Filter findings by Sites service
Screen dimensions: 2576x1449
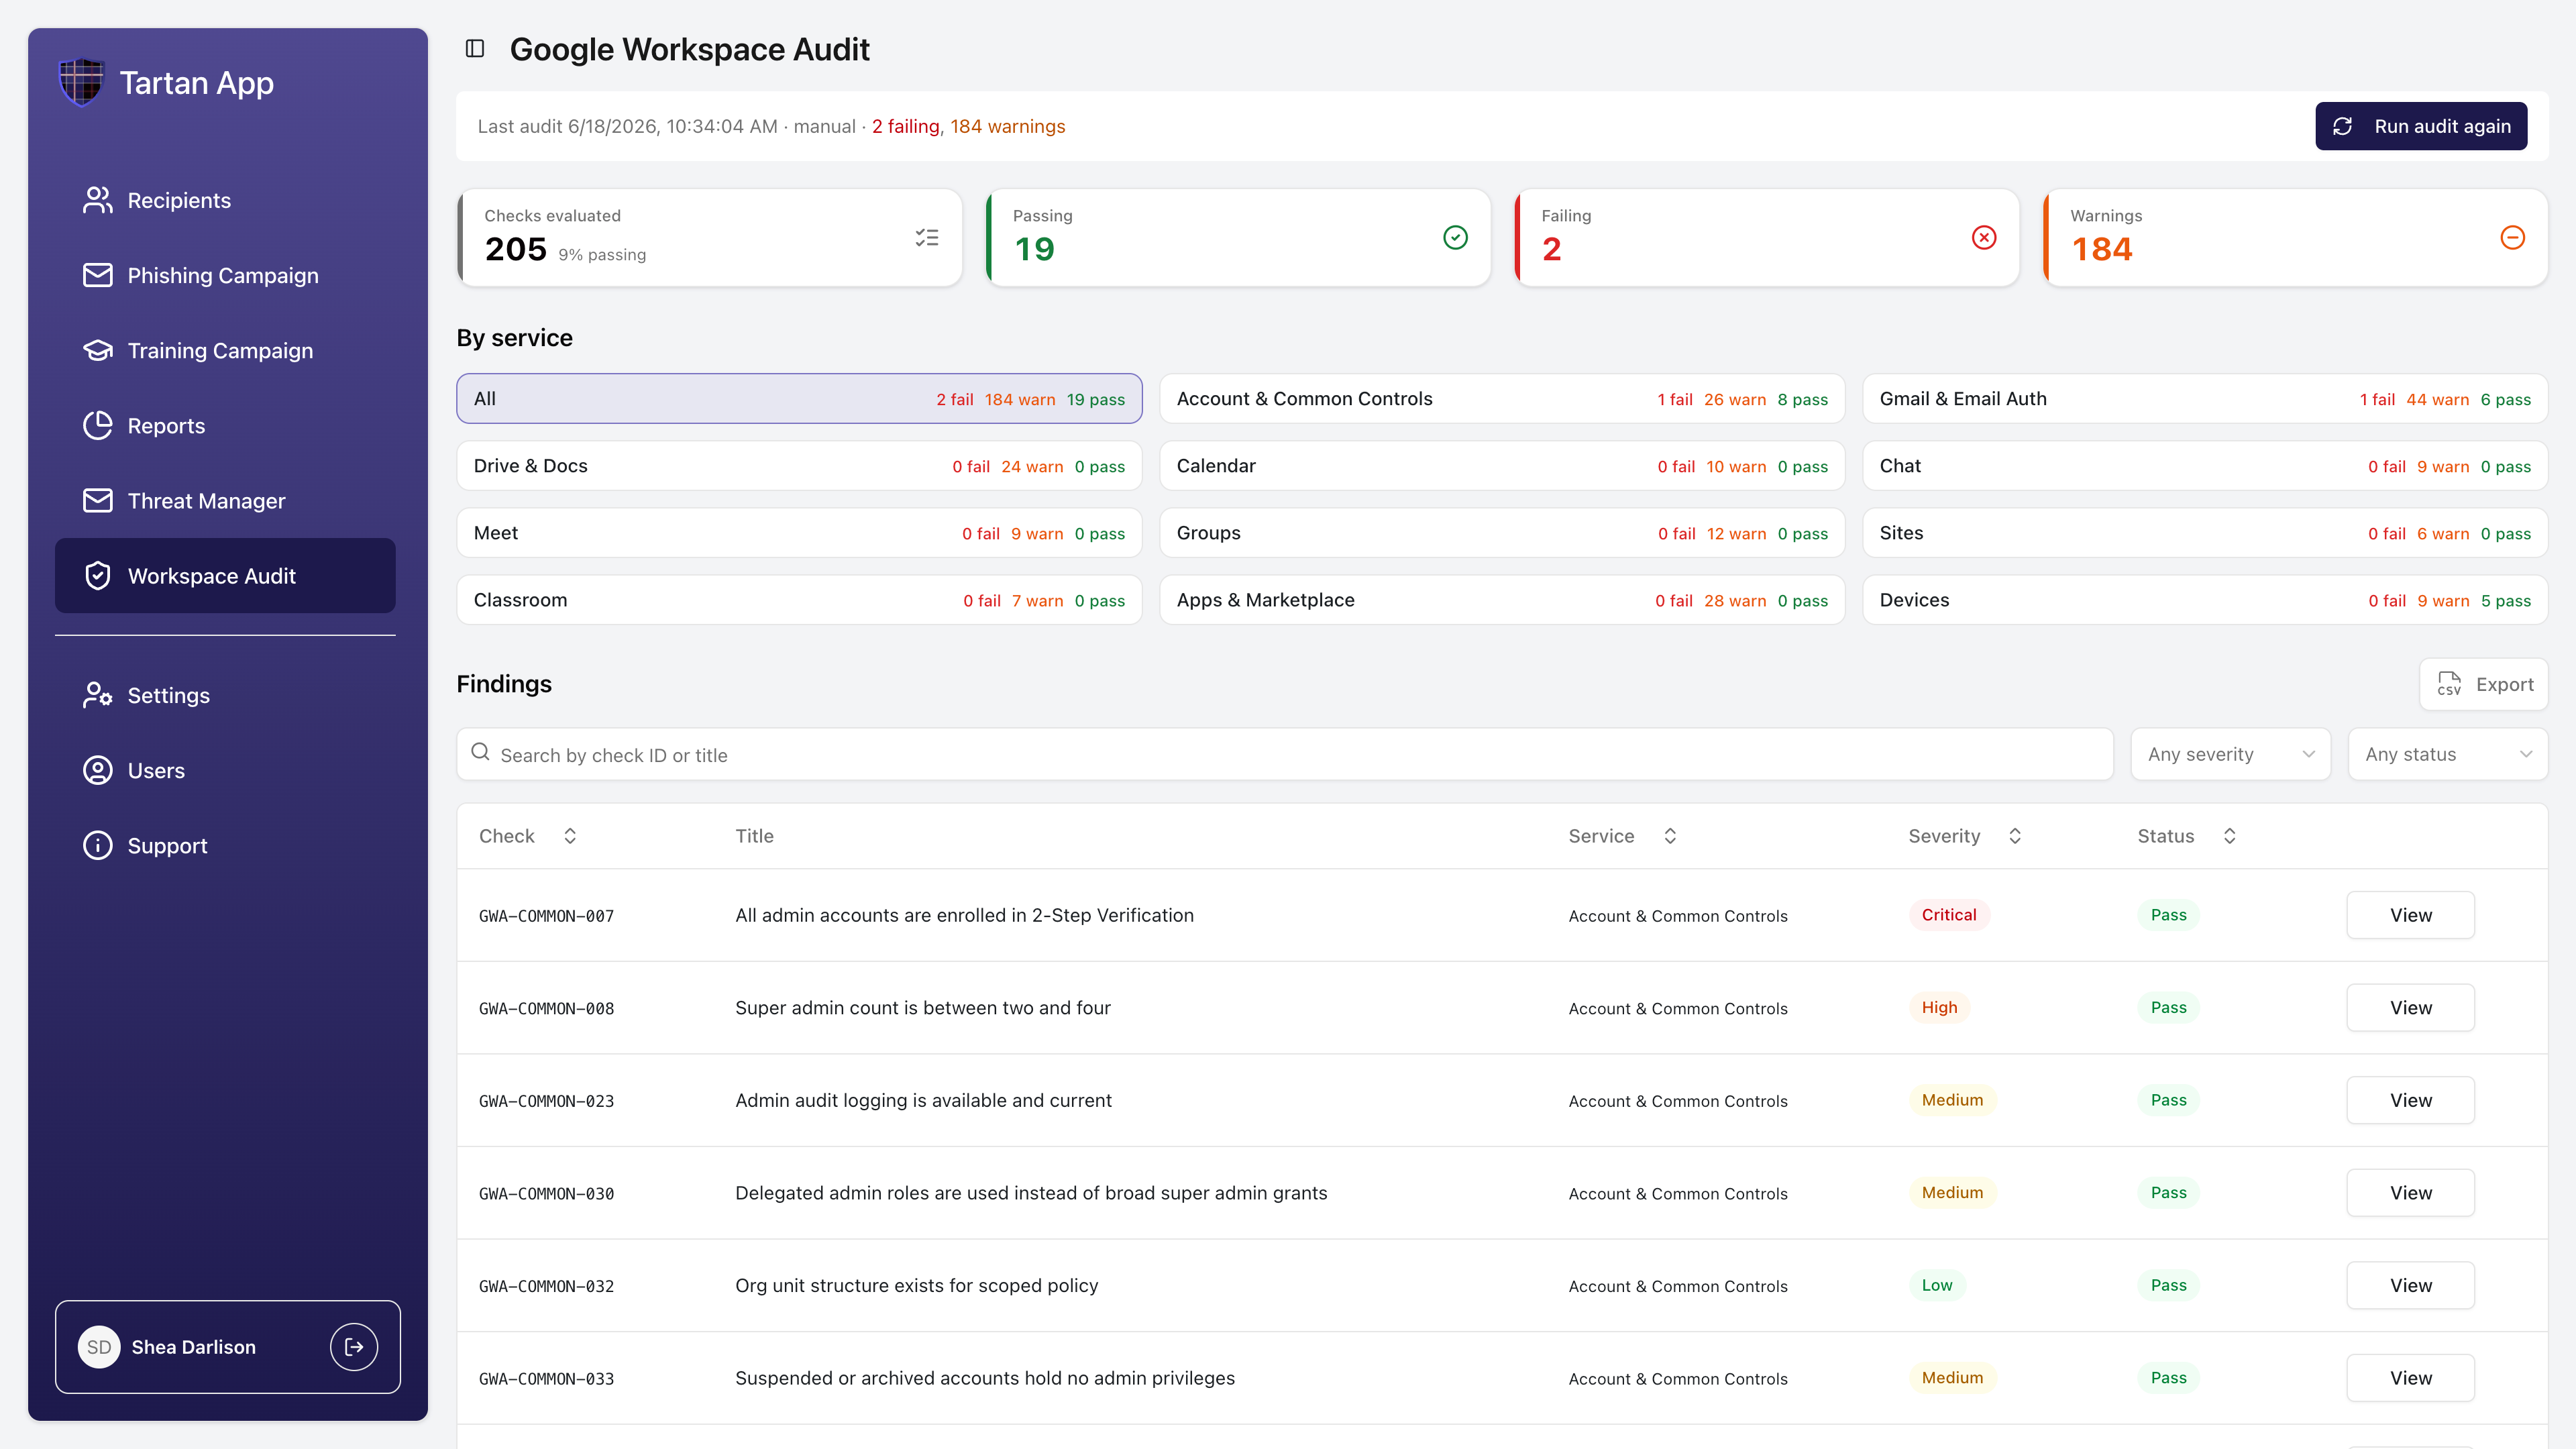(x=2205, y=532)
